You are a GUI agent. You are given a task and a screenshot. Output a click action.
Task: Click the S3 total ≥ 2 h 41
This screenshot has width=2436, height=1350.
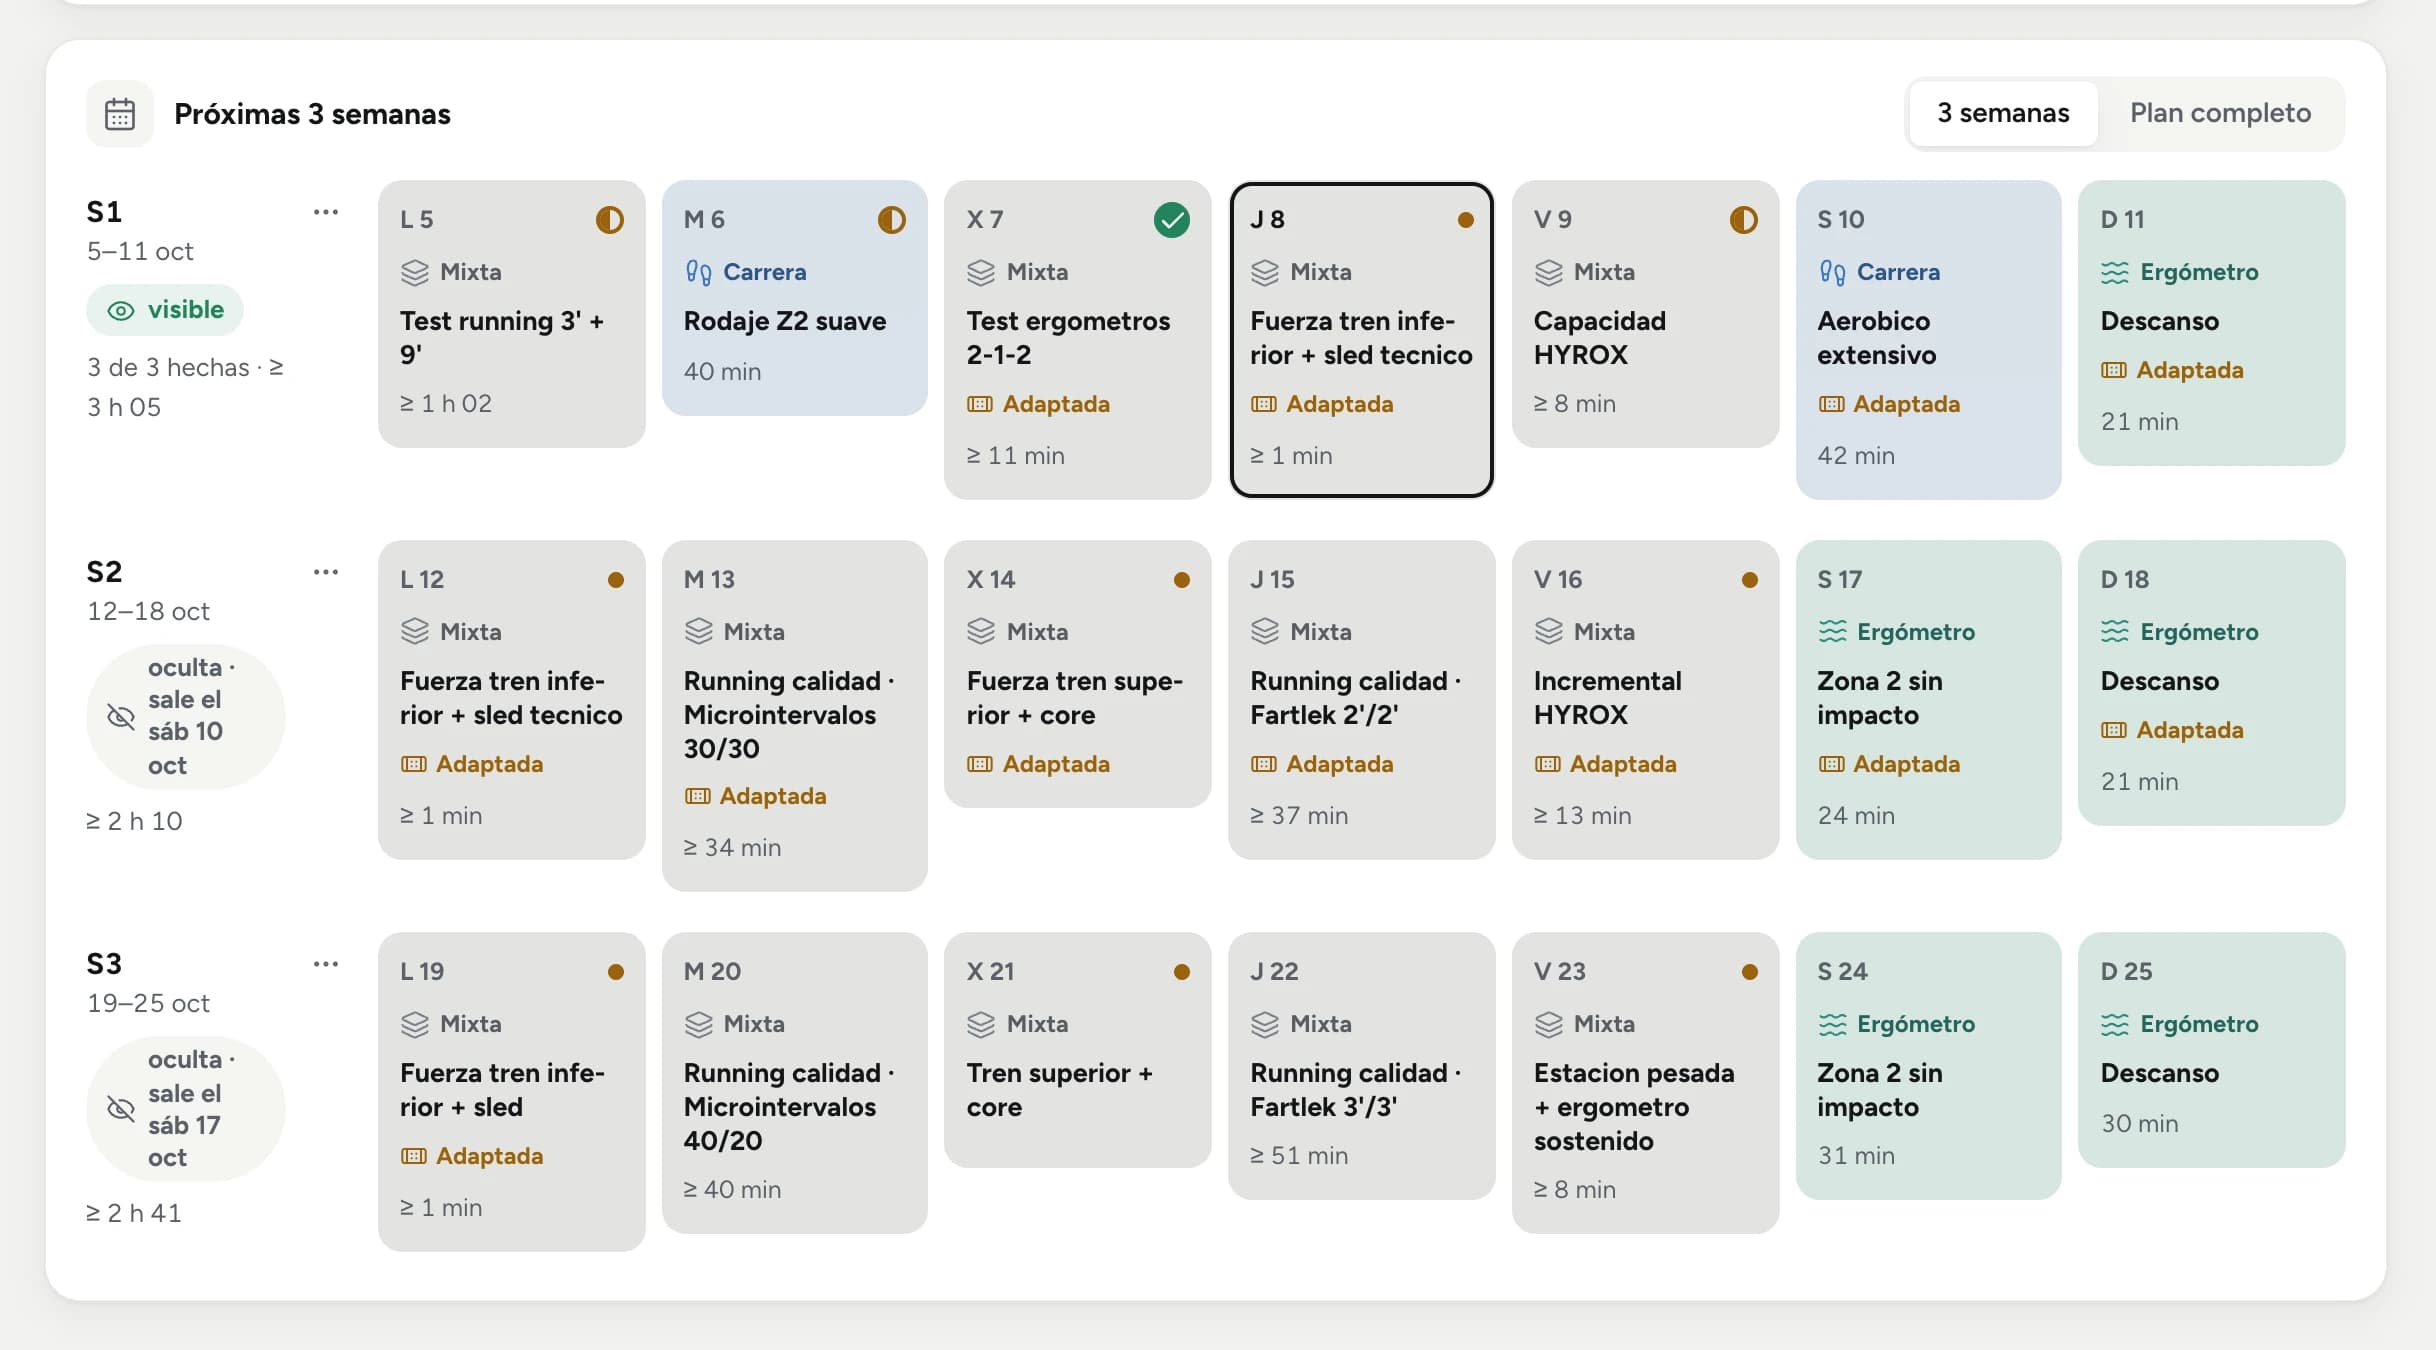(x=134, y=1213)
